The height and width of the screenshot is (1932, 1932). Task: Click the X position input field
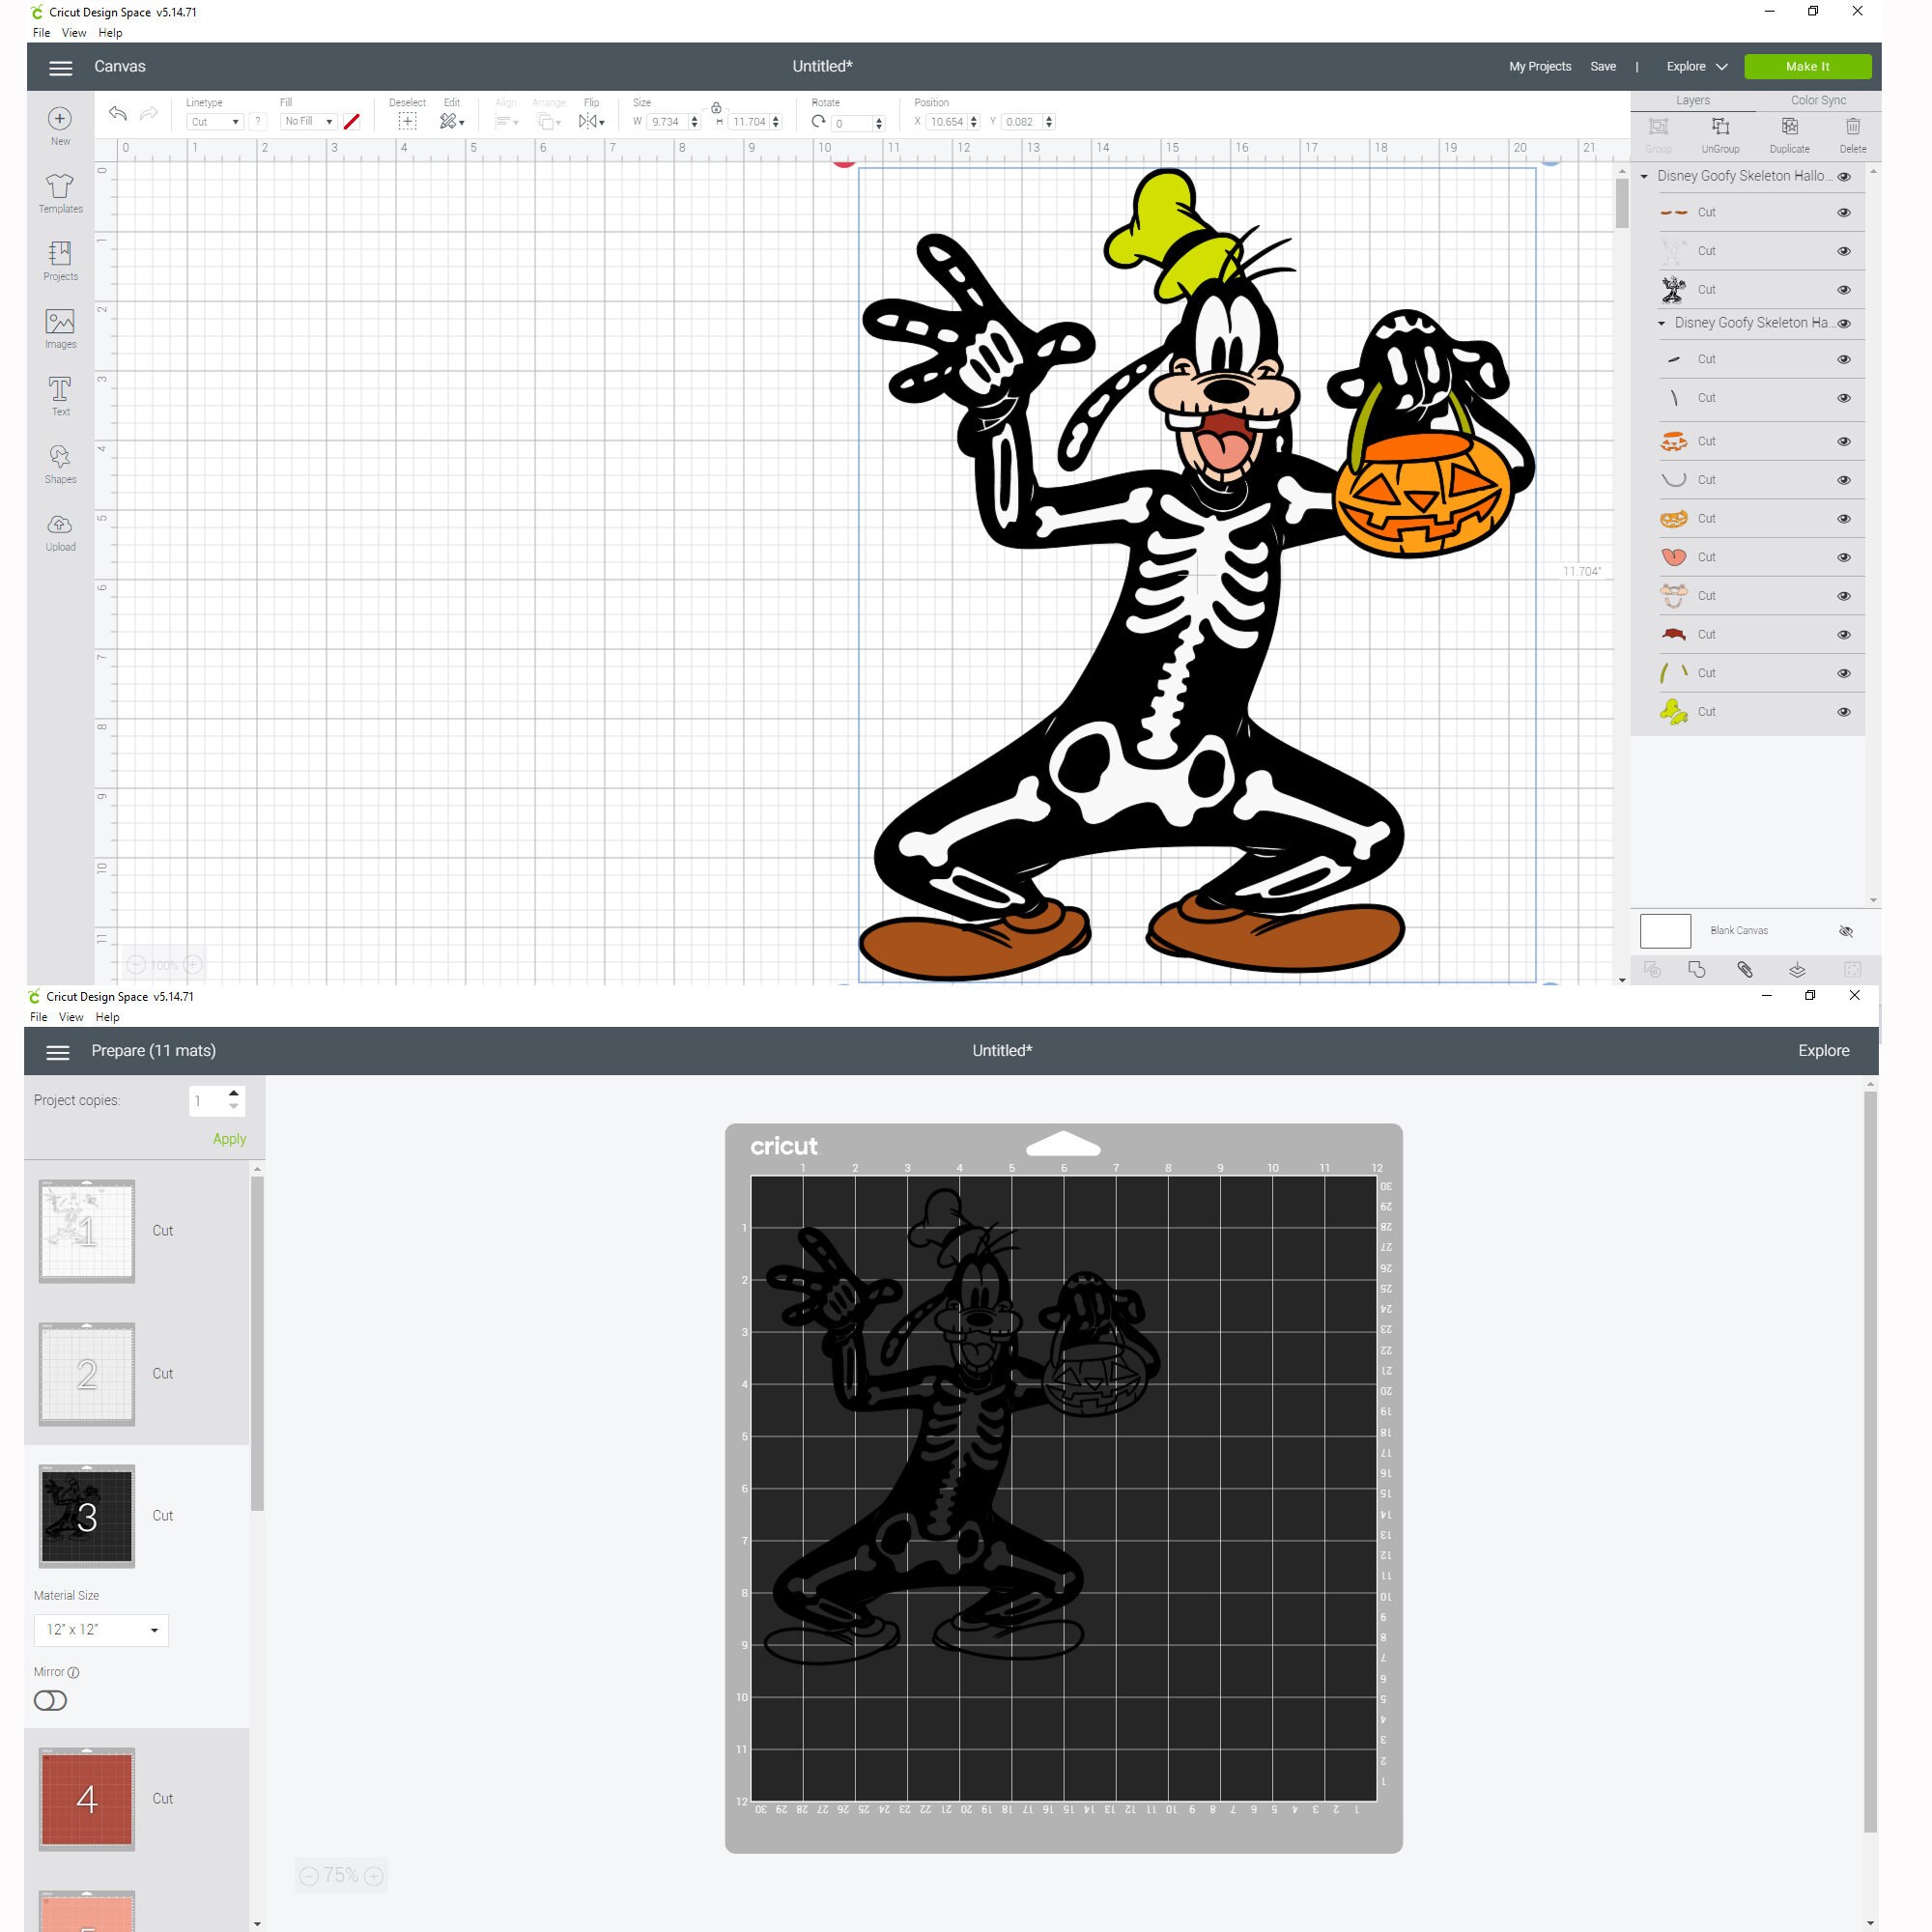[946, 122]
